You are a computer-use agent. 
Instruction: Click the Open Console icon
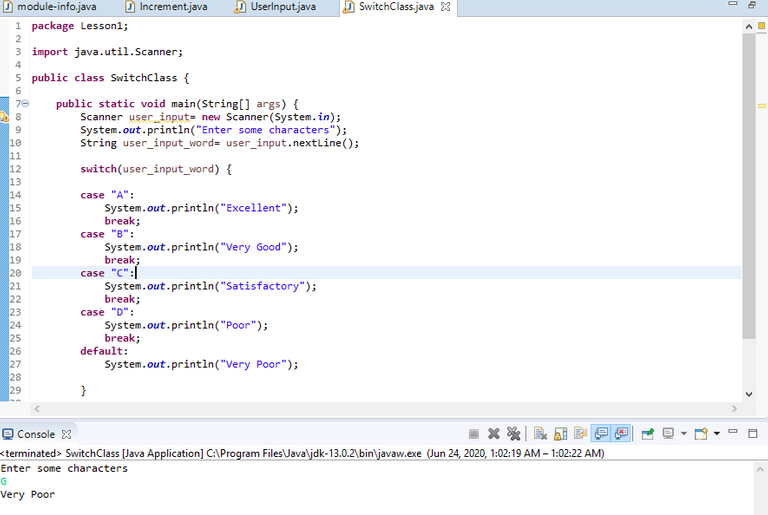(x=701, y=434)
